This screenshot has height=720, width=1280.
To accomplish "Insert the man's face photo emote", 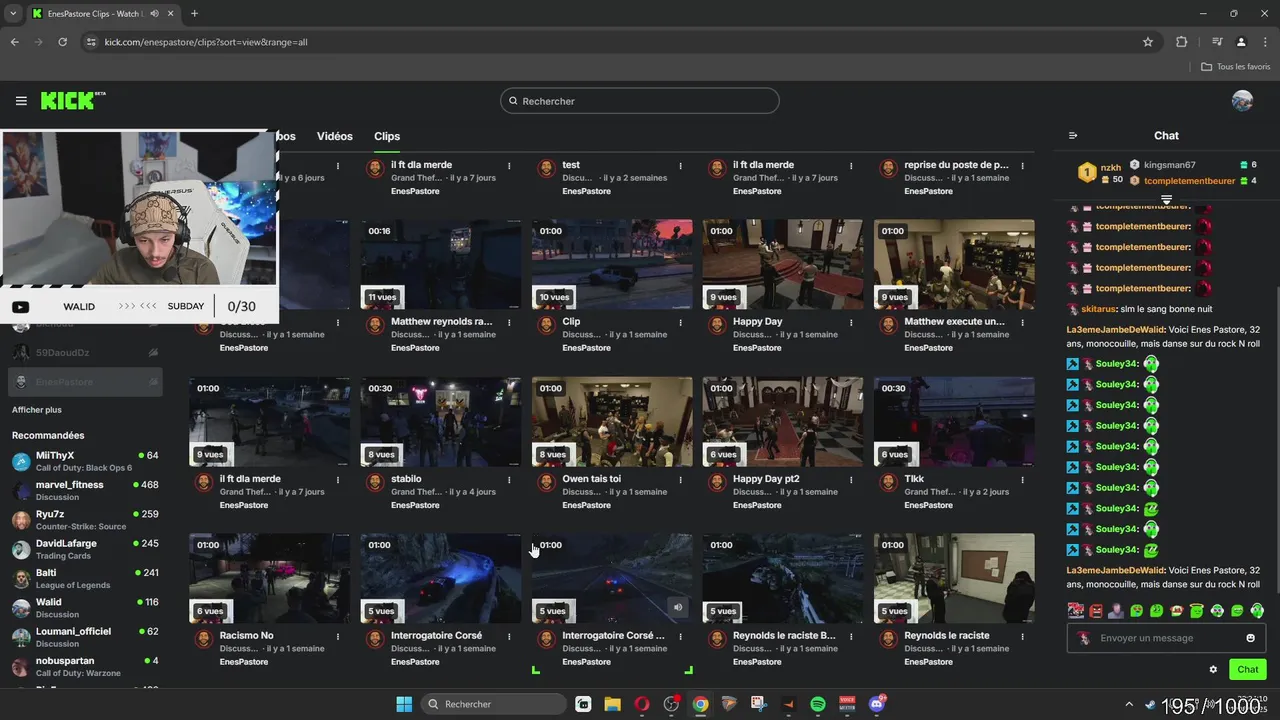I will tap(1115, 610).
